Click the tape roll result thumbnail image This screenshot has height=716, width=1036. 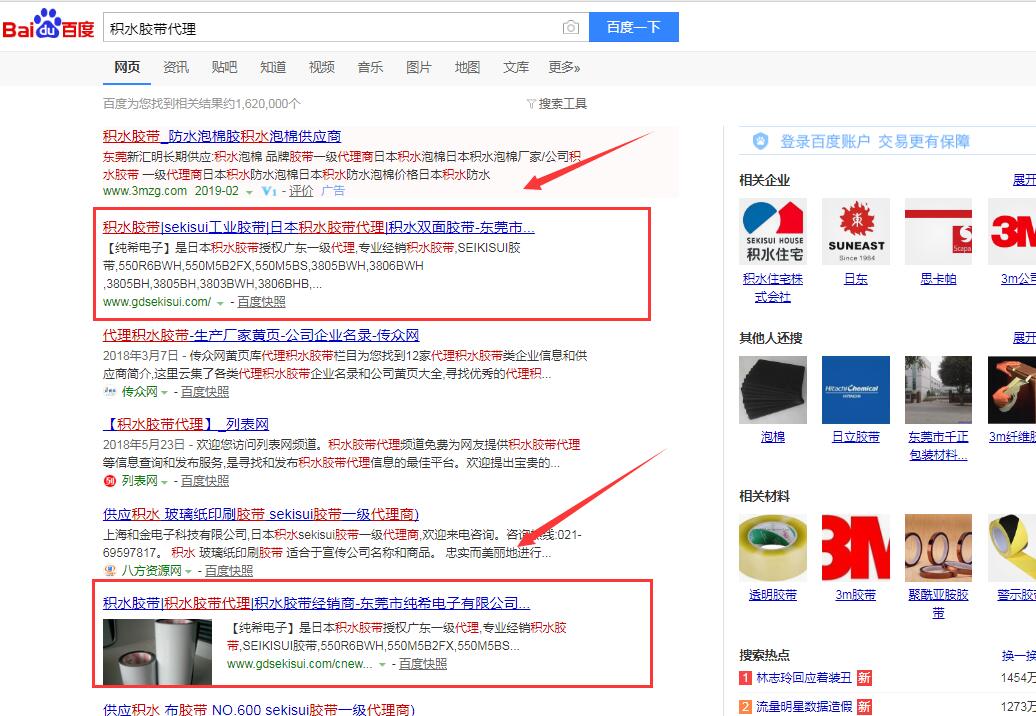157,651
